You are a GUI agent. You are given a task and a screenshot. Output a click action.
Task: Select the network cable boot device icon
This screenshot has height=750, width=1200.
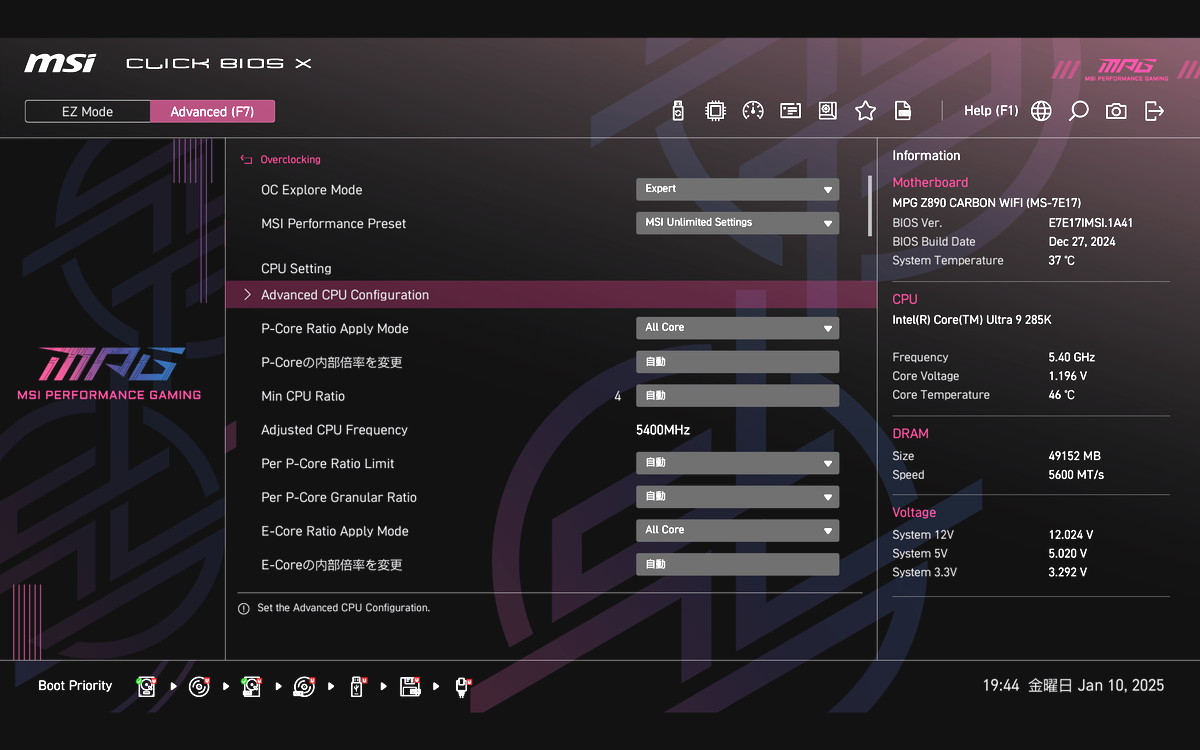click(462, 686)
